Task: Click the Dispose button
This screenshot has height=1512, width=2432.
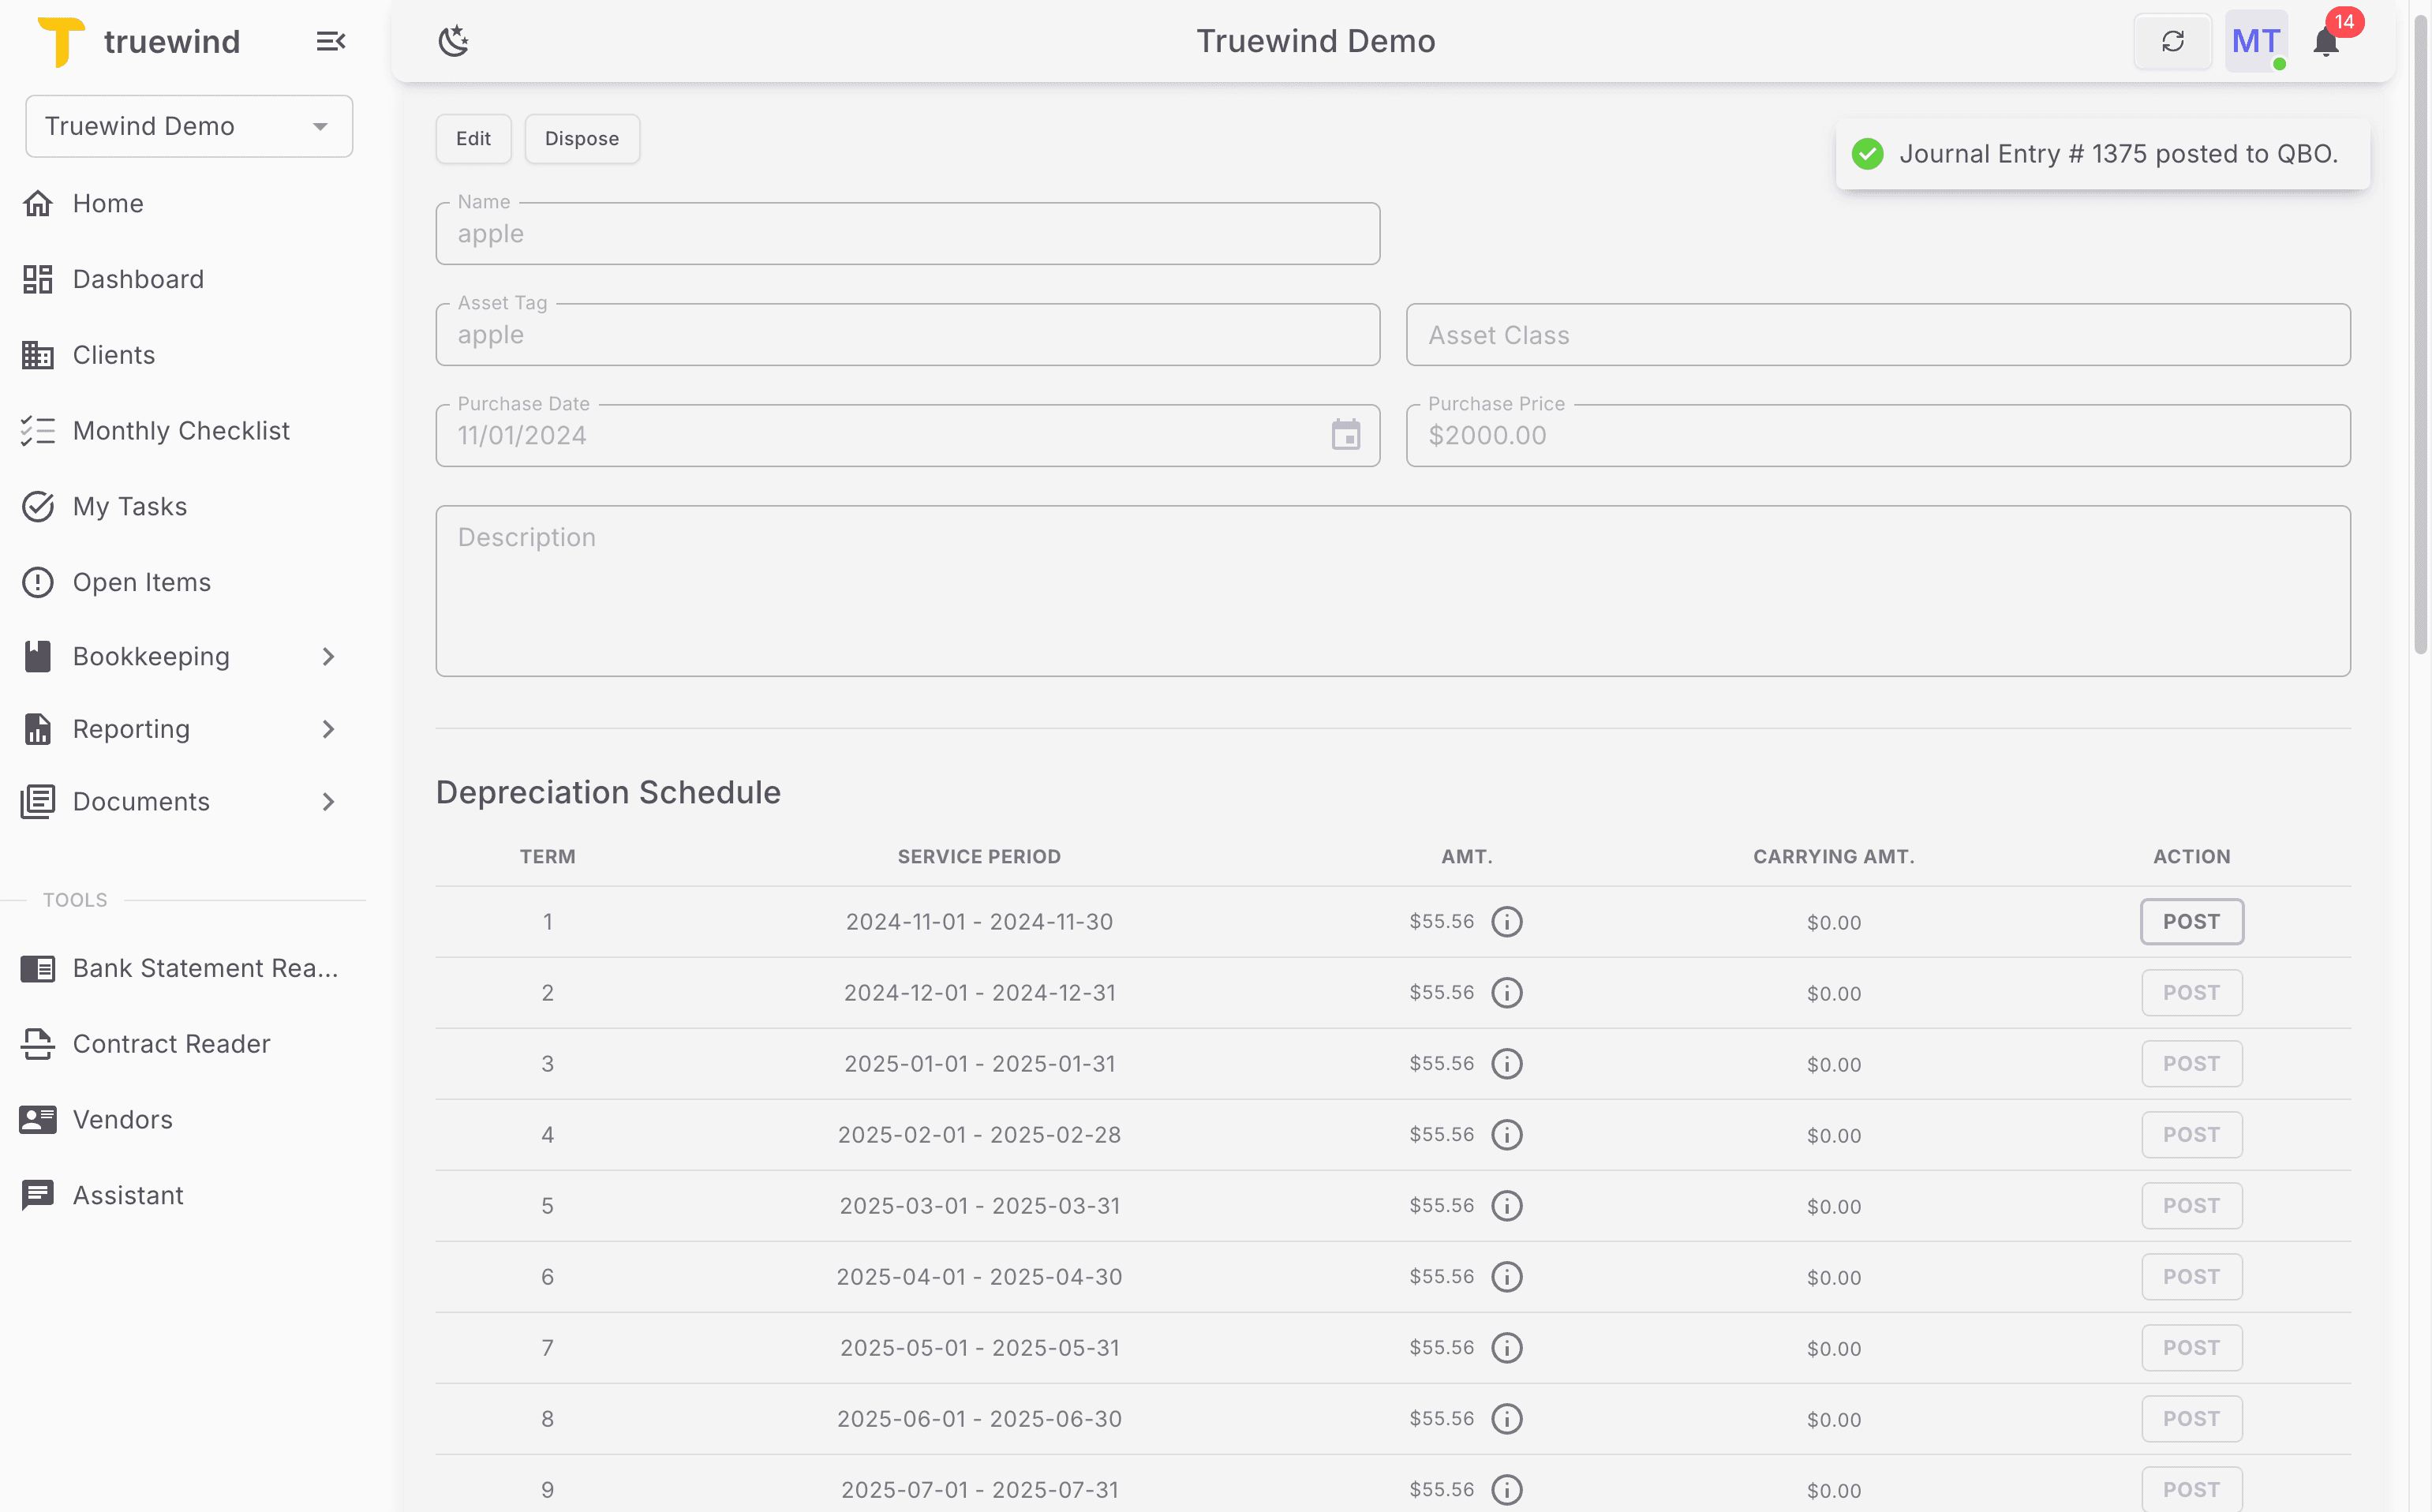Action: coord(582,138)
